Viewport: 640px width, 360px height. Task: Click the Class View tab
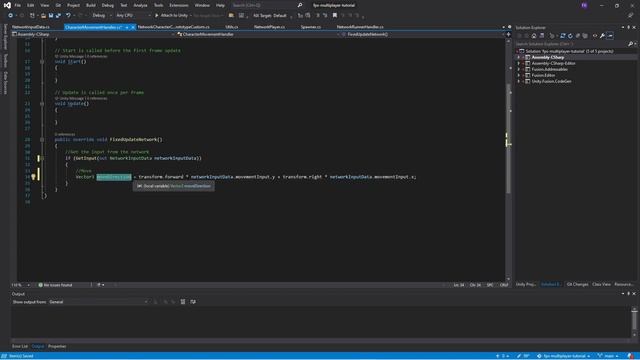click(x=601, y=284)
